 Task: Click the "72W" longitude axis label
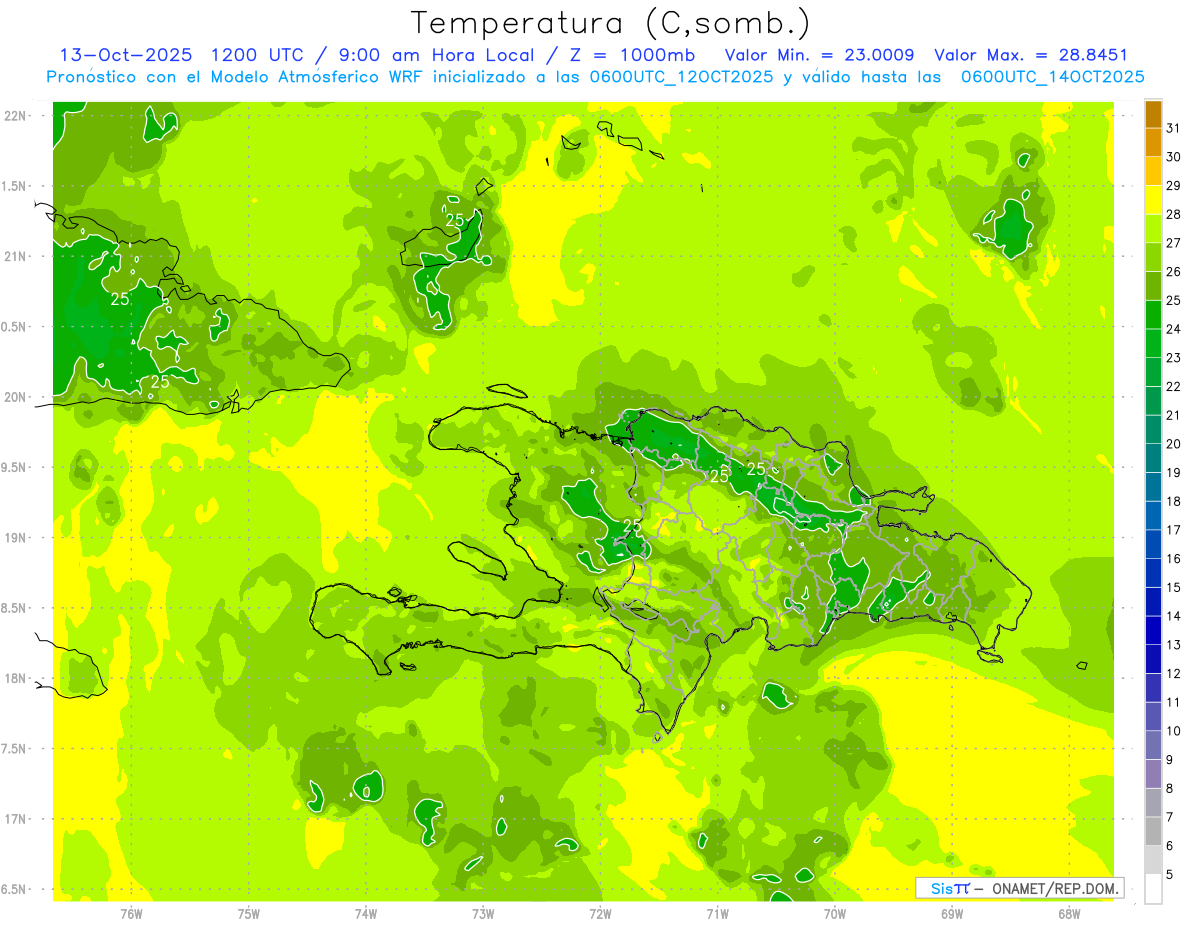point(600,914)
